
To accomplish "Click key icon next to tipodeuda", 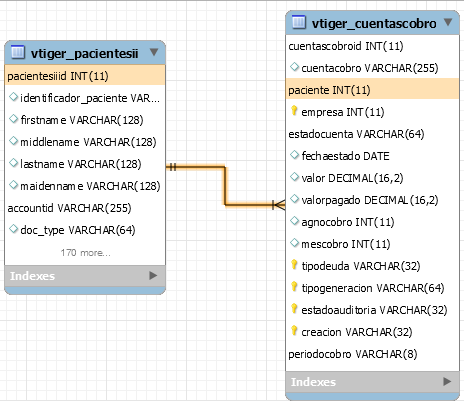I will (x=294, y=265).
